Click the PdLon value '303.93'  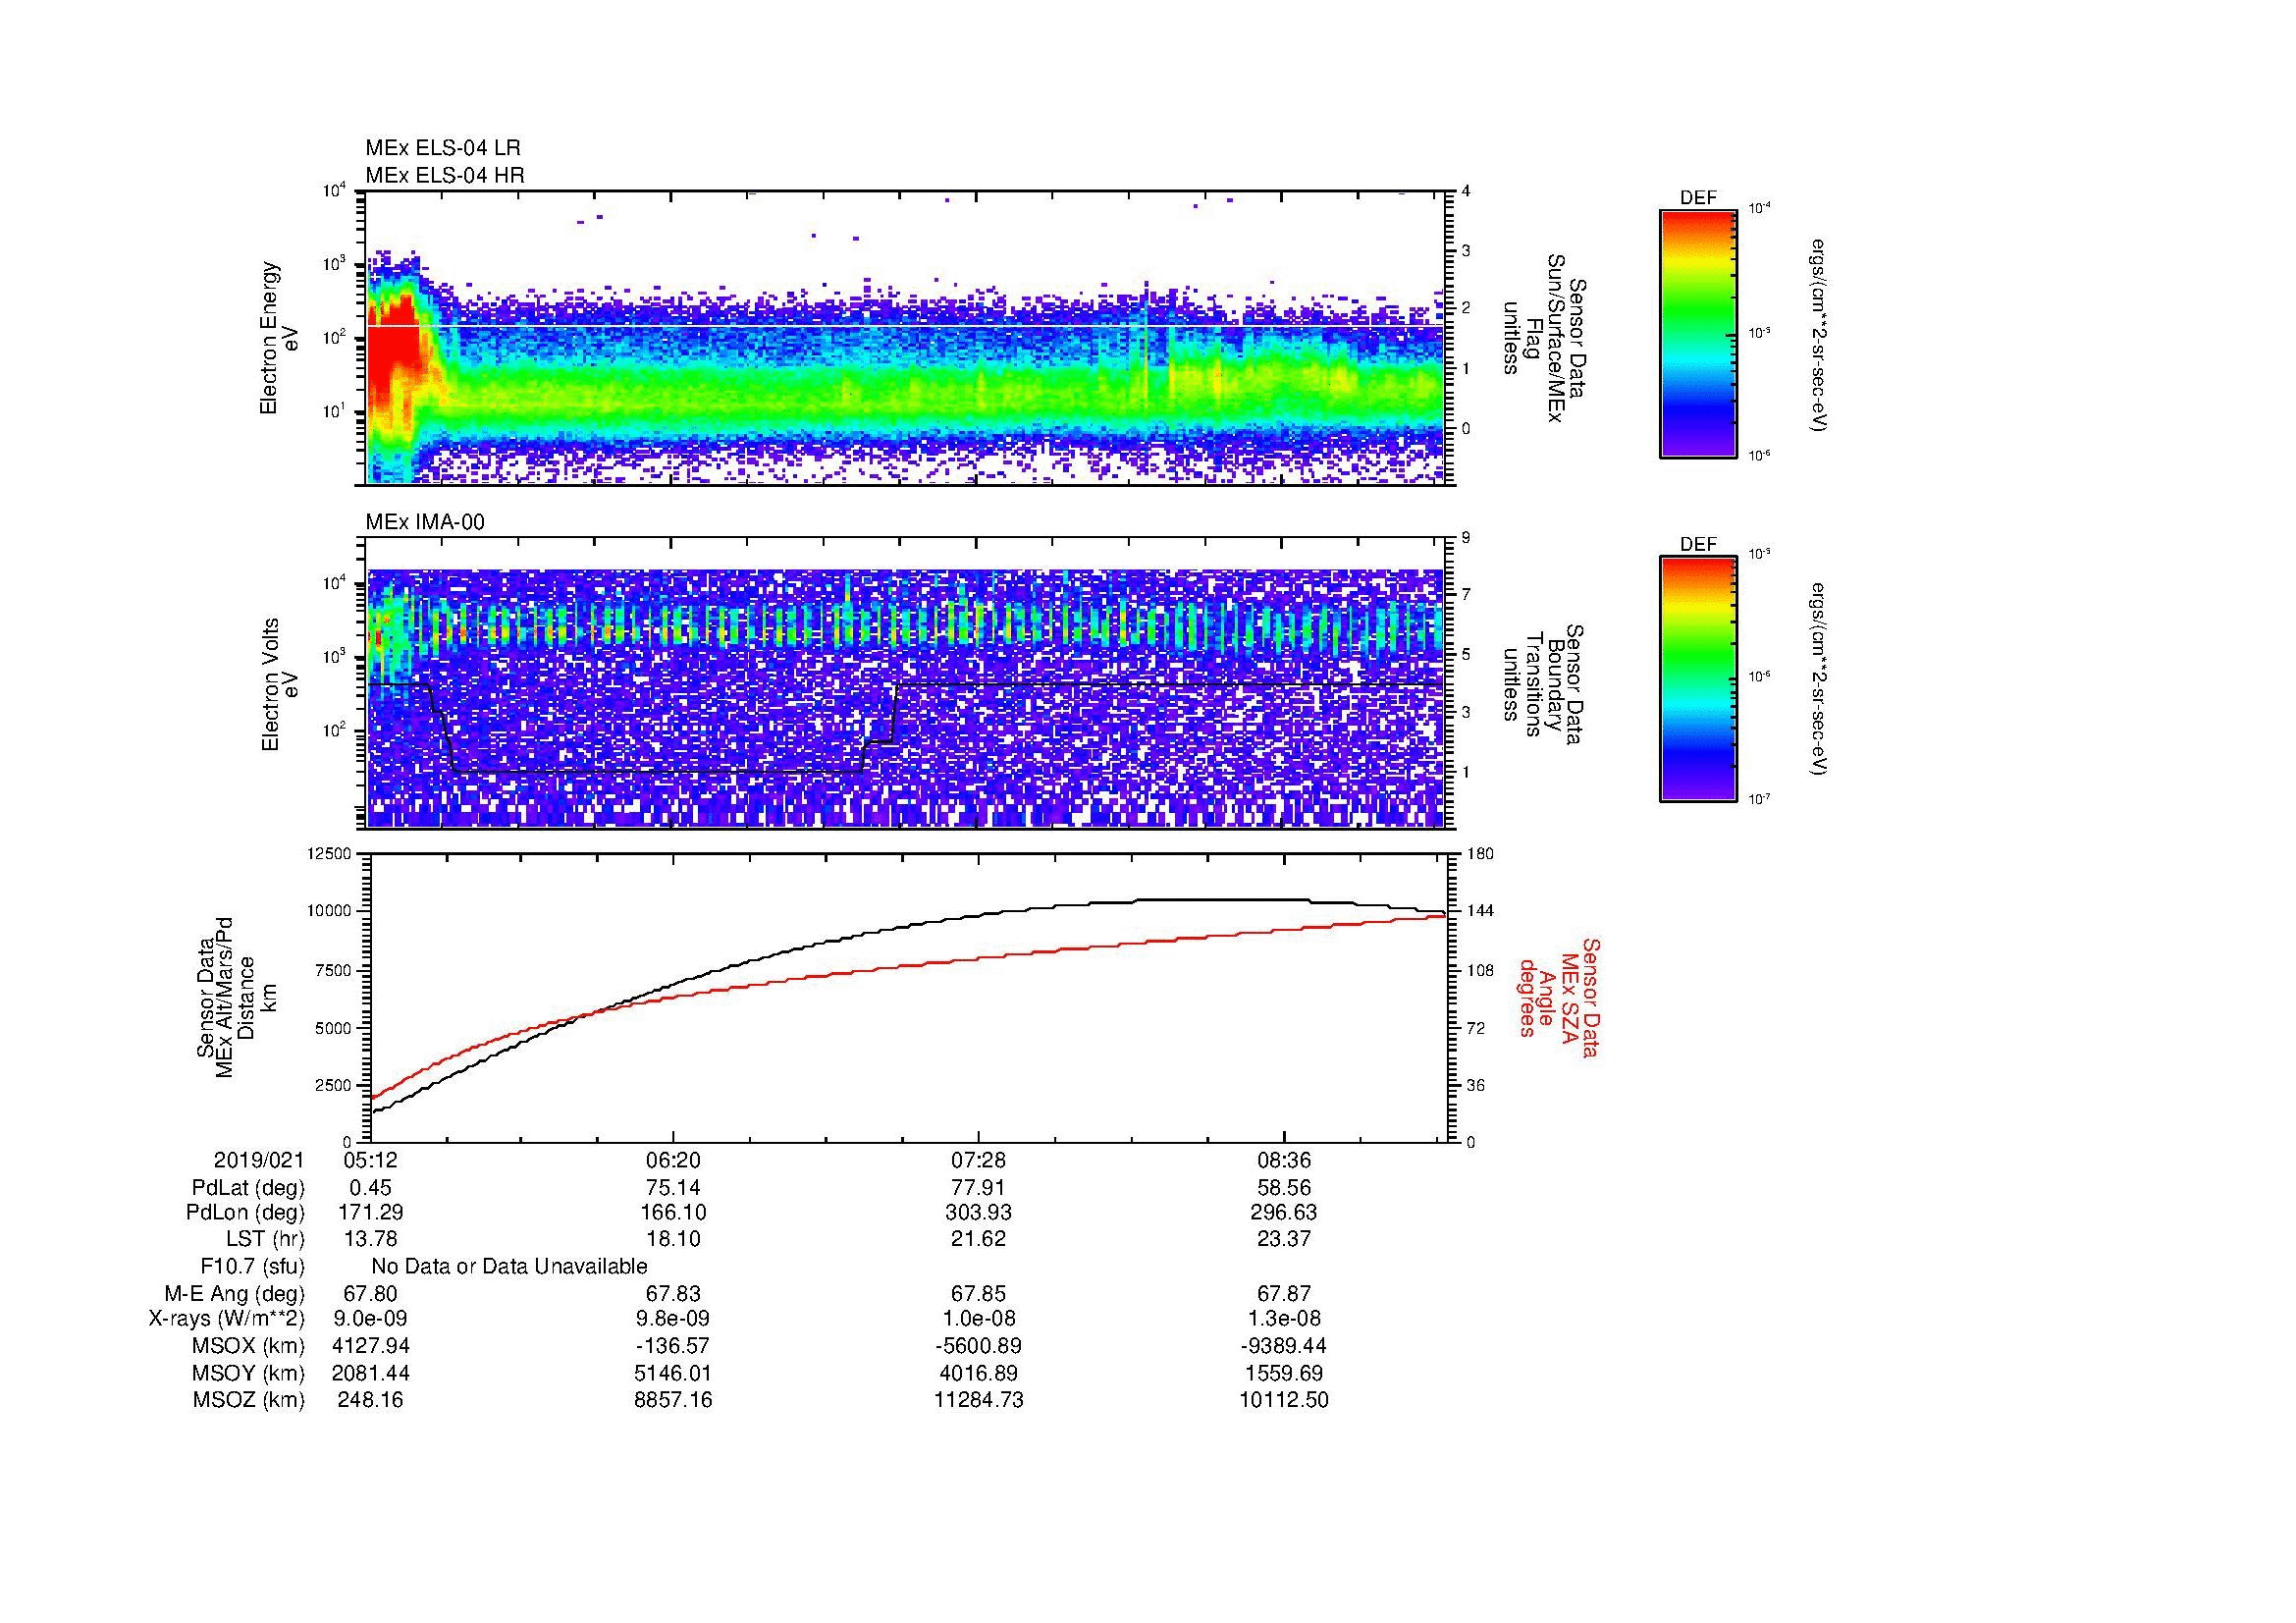979,1212
